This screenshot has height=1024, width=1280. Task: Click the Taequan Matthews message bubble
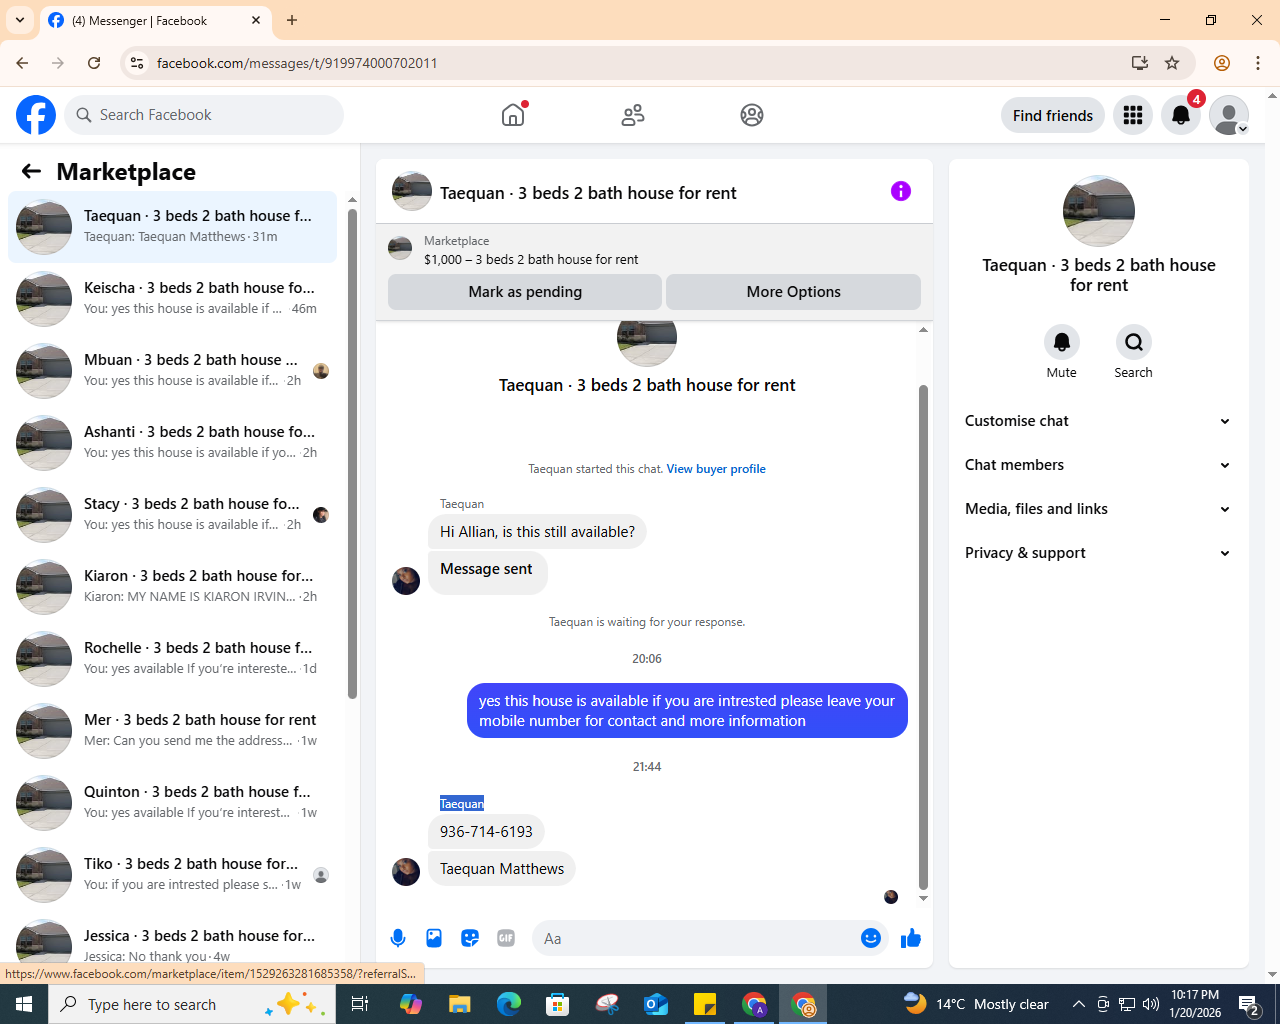[x=502, y=869]
